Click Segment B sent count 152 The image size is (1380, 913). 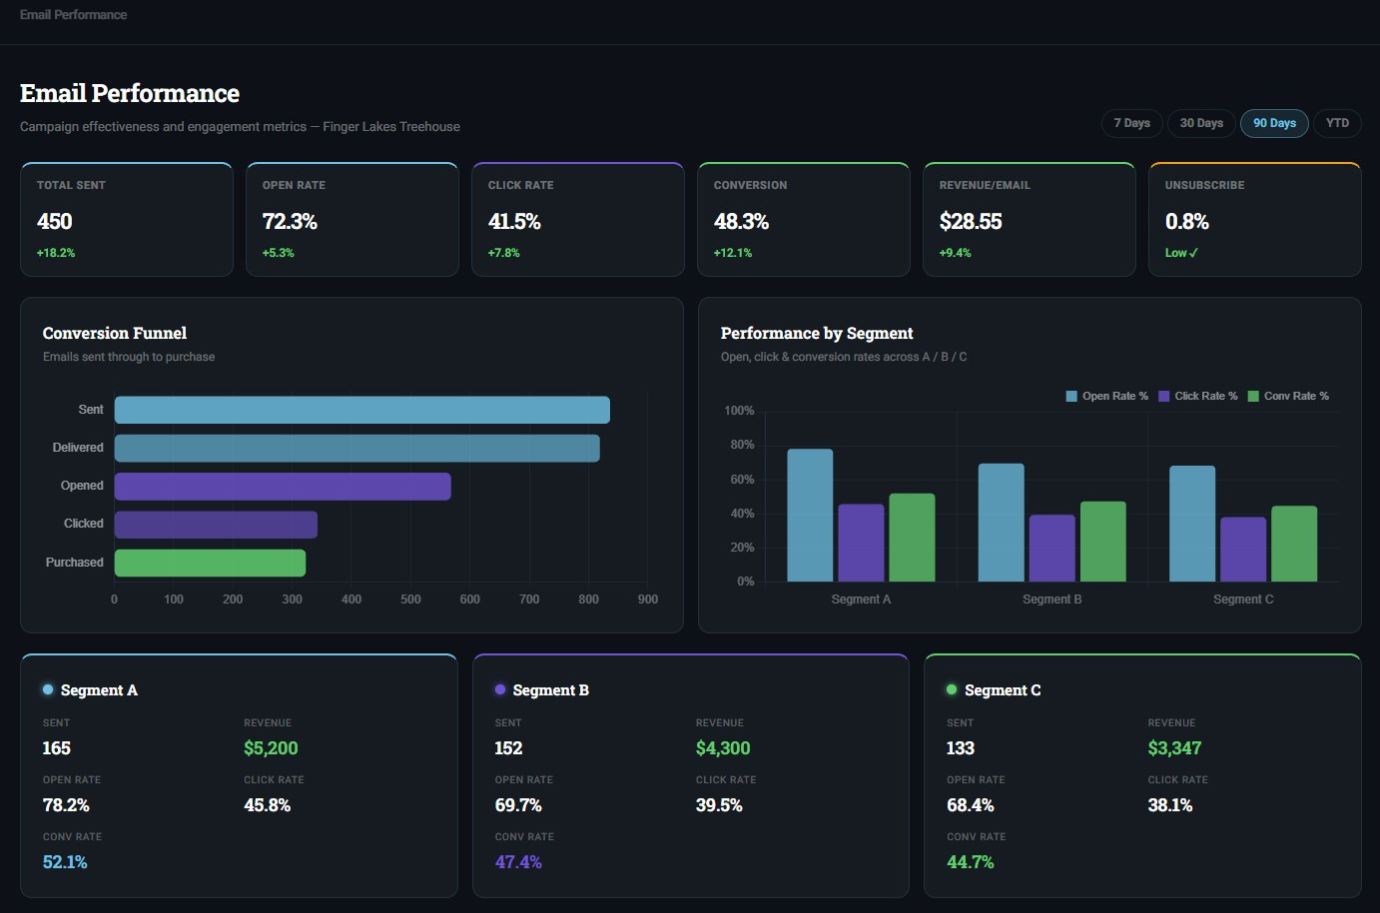point(509,748)
